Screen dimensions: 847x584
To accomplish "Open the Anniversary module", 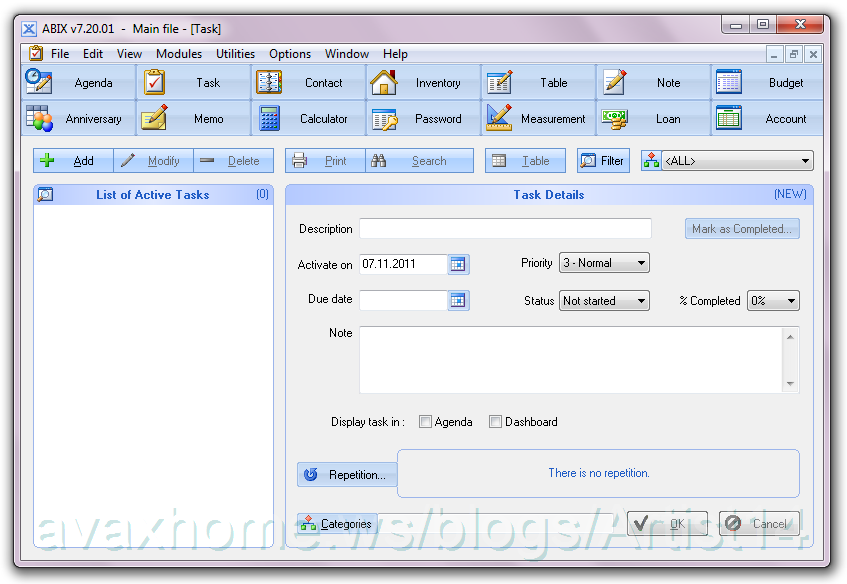I will point(78,118).
